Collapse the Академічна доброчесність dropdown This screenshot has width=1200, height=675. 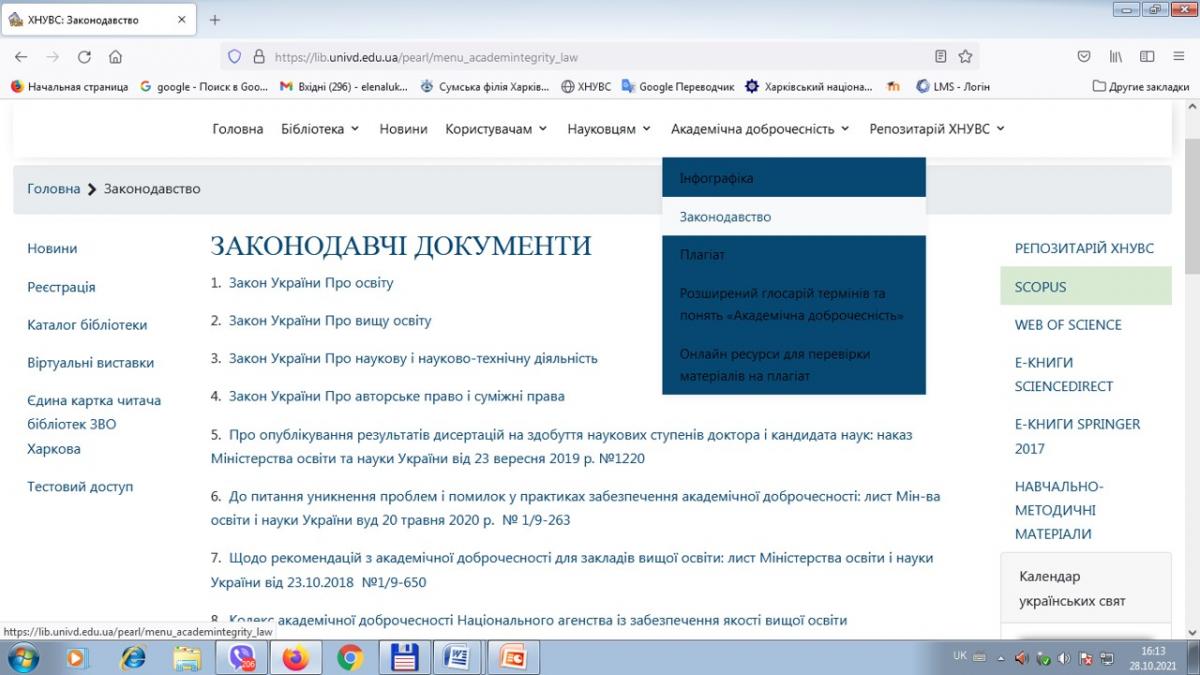(761, 129)
